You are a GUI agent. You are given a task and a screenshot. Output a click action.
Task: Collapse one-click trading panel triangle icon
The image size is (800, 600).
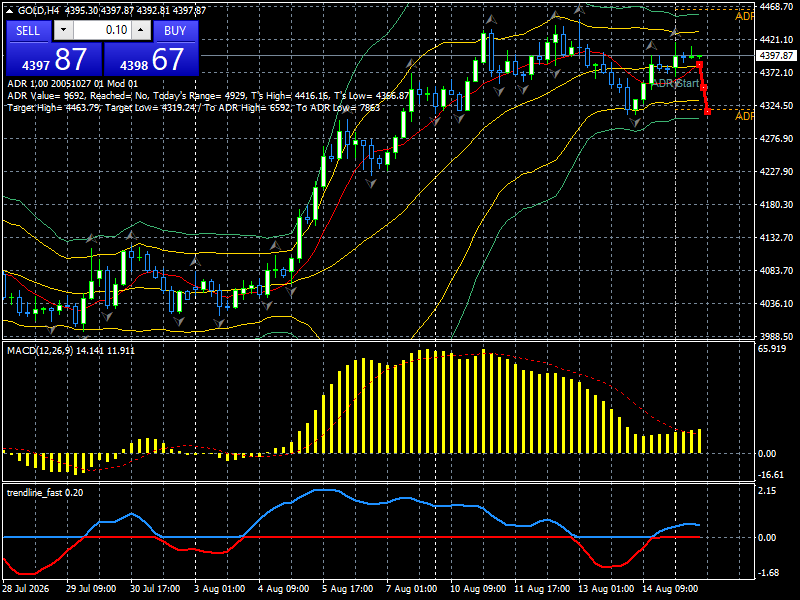[x=10, y=10]
